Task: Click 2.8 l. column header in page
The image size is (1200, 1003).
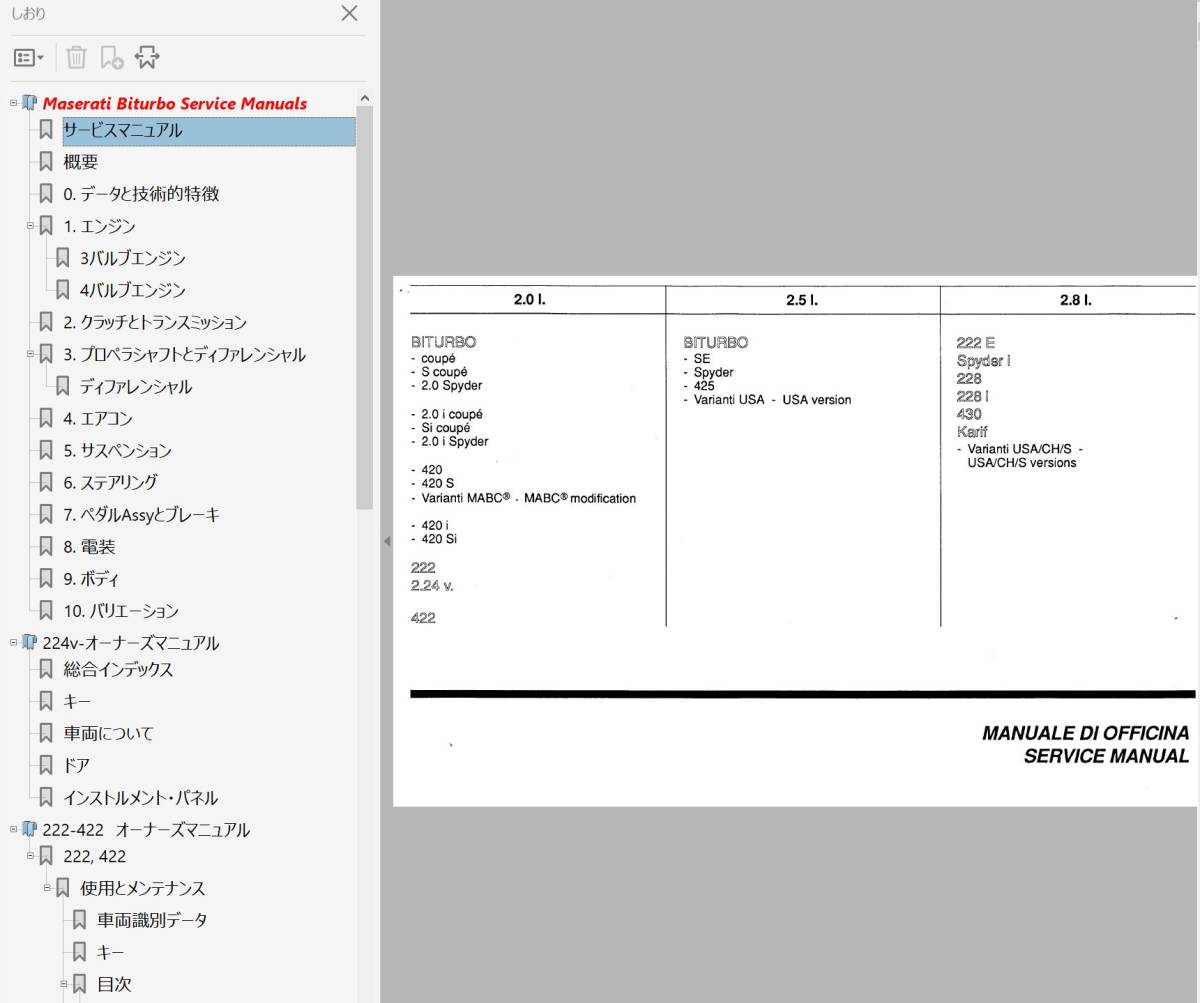Action: tap(1075, 300)
